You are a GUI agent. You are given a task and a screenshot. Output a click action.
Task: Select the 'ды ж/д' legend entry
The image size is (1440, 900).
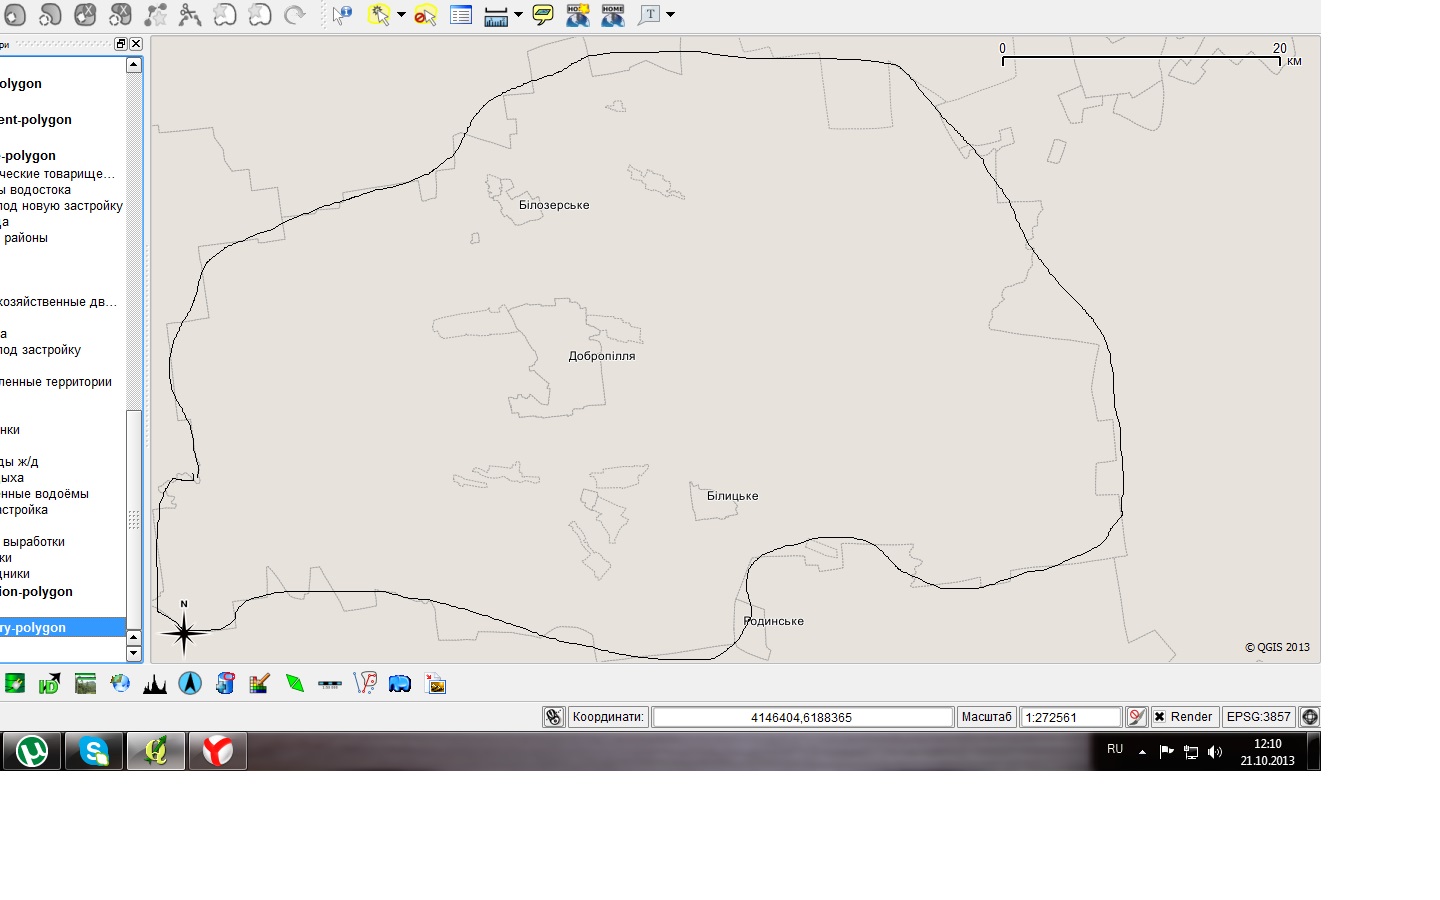click(x=19, y=462)
